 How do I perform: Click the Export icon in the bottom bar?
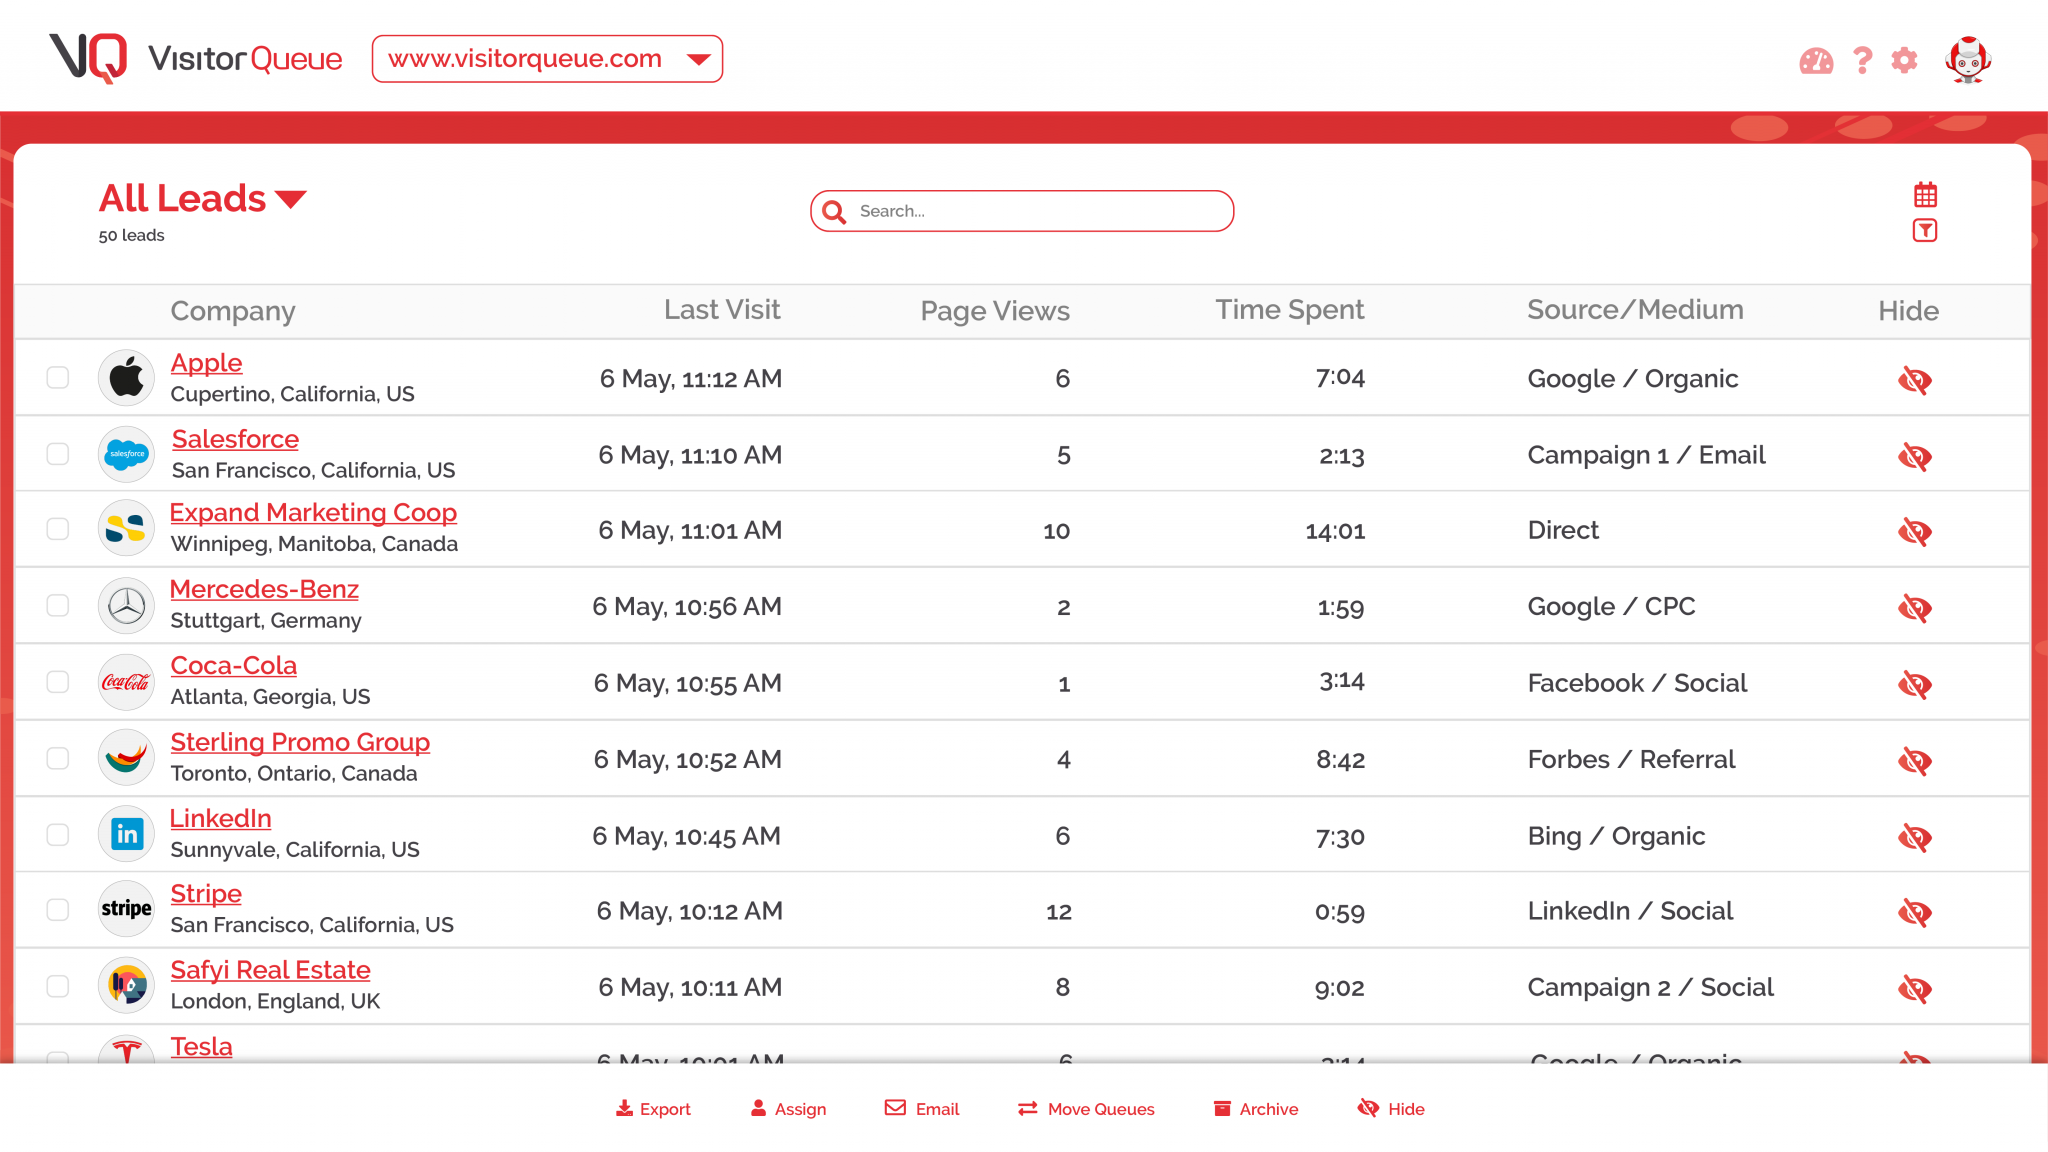click(624, 1108)
